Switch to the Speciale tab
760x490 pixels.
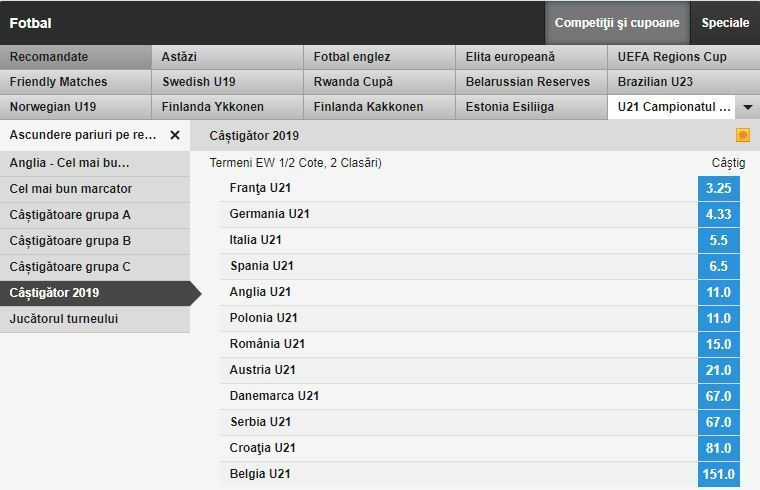pos(725,23)
